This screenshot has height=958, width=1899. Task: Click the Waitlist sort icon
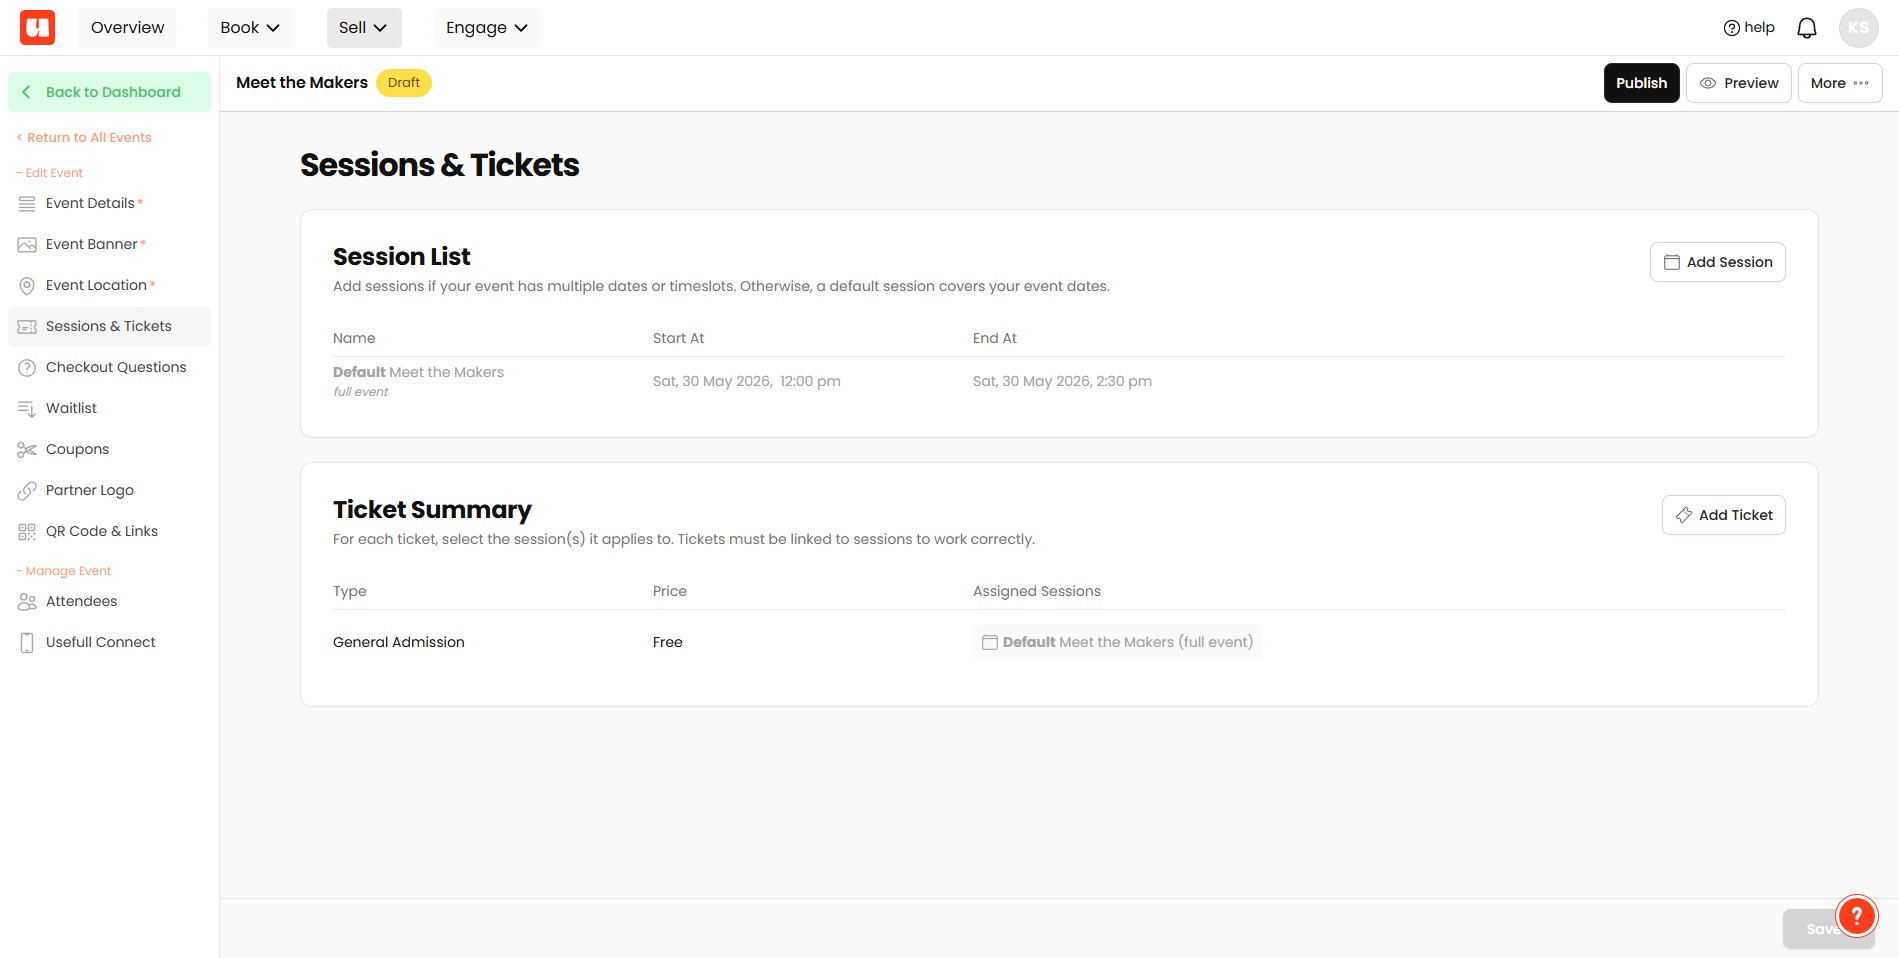[x=27, y=409]
